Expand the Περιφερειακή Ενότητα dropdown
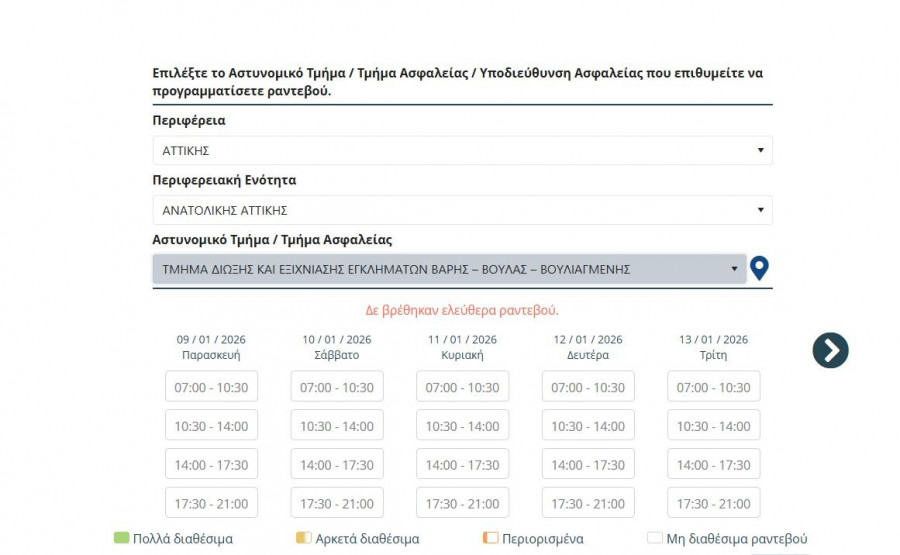Image resolution: width=900 pixels, height=555 pixels. (462, 211)
